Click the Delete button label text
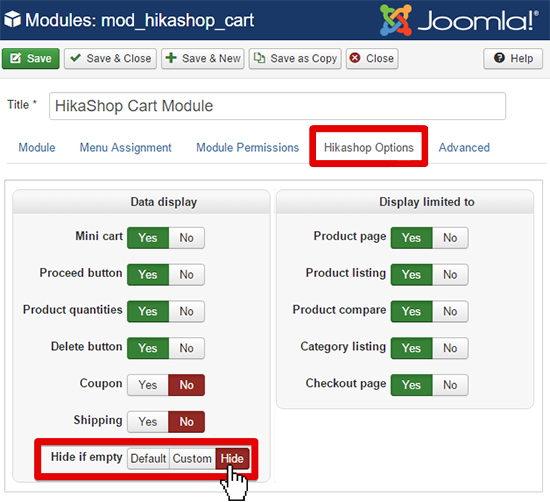 coord(86,347)
